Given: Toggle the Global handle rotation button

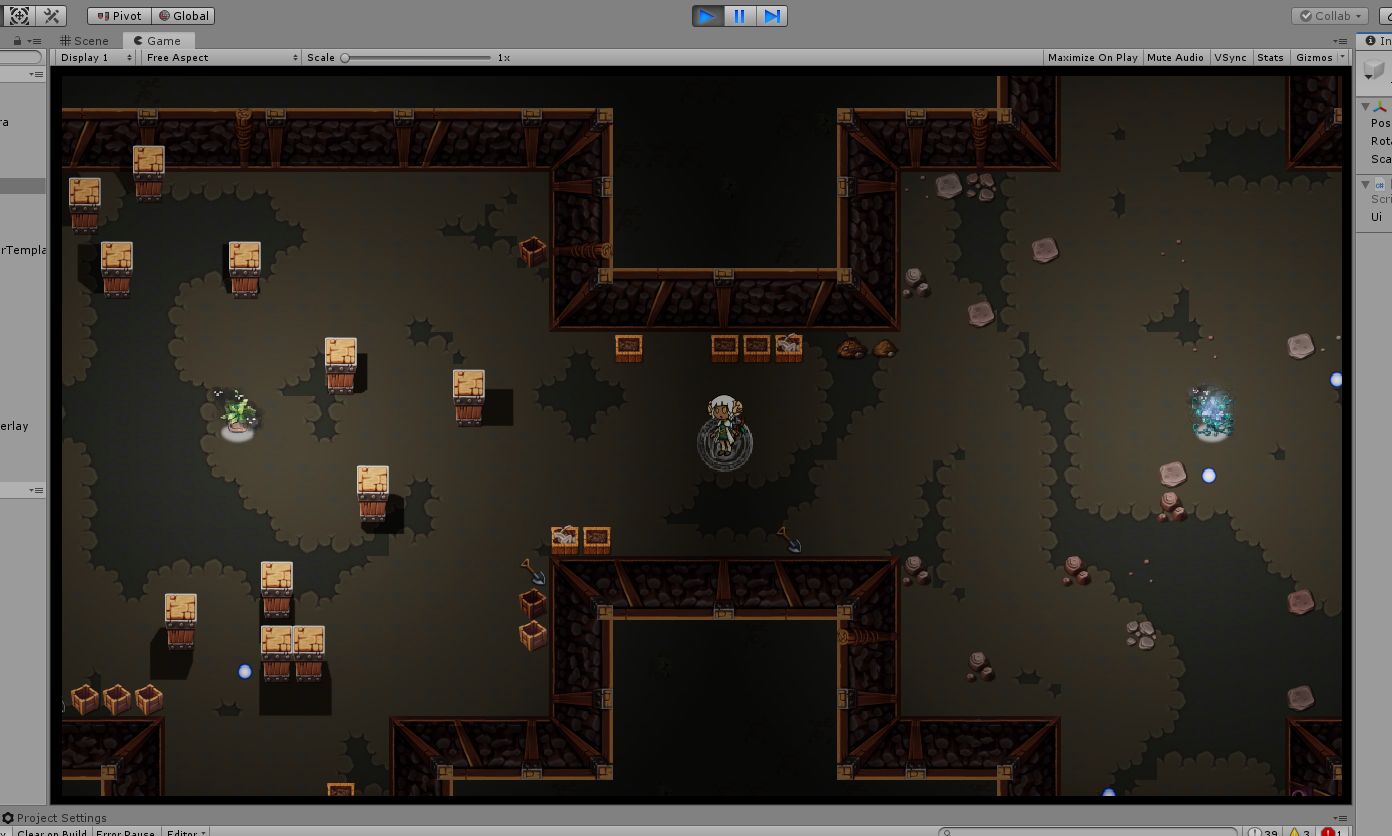Looking at the screenshot, I should pyautogui.click(x=183, y=16).
